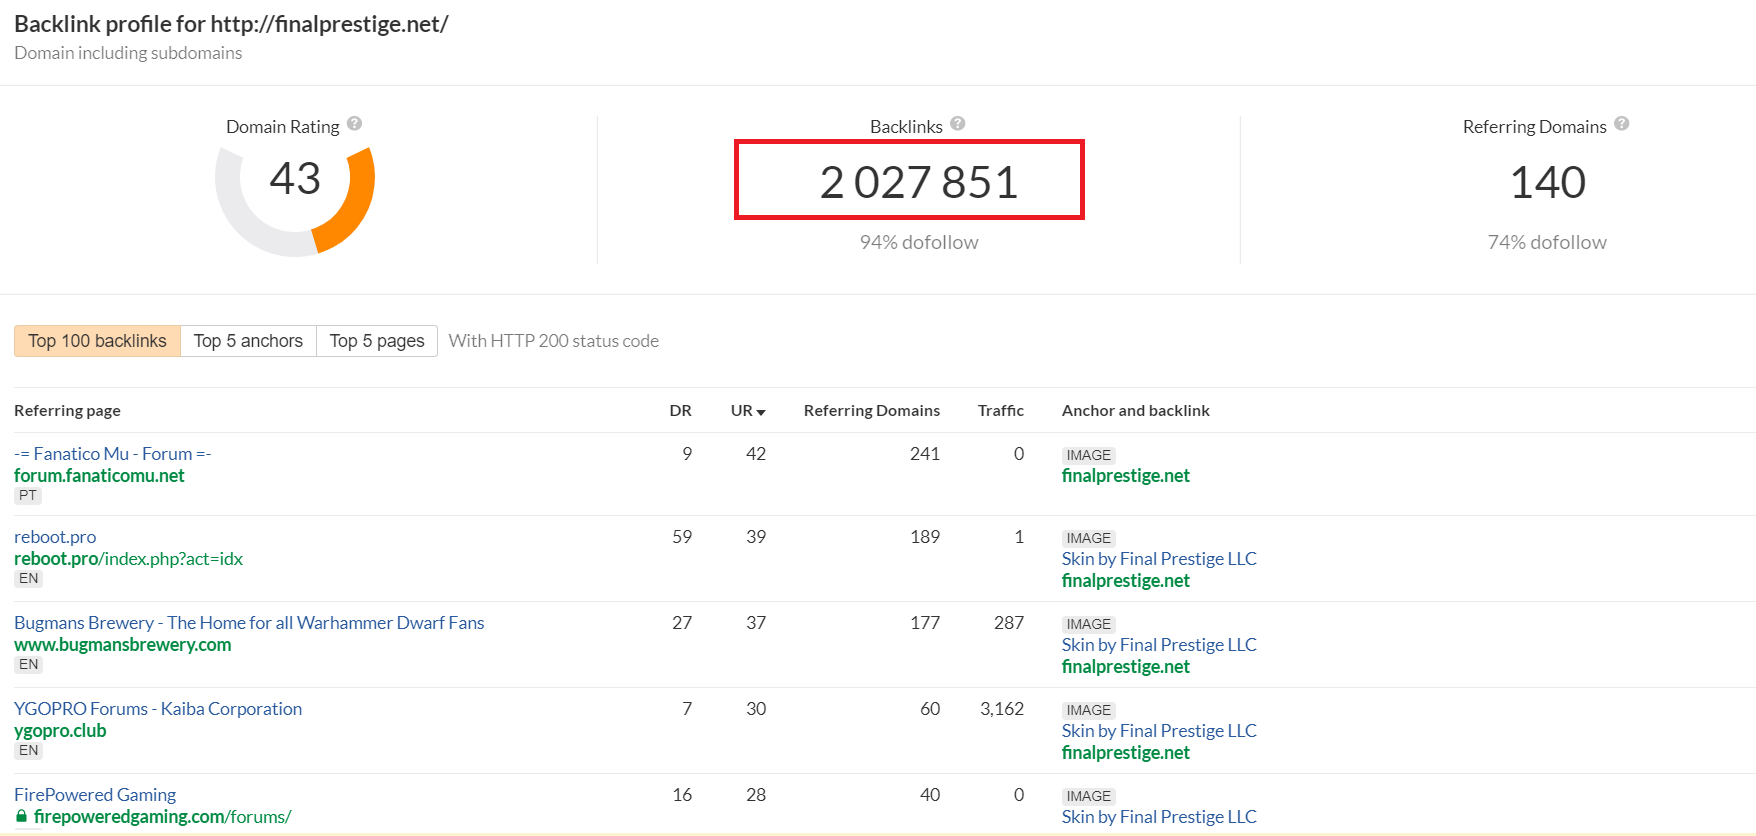Open FirePowered Gaming page title link
1756x836 pixels.
point(95,795)
